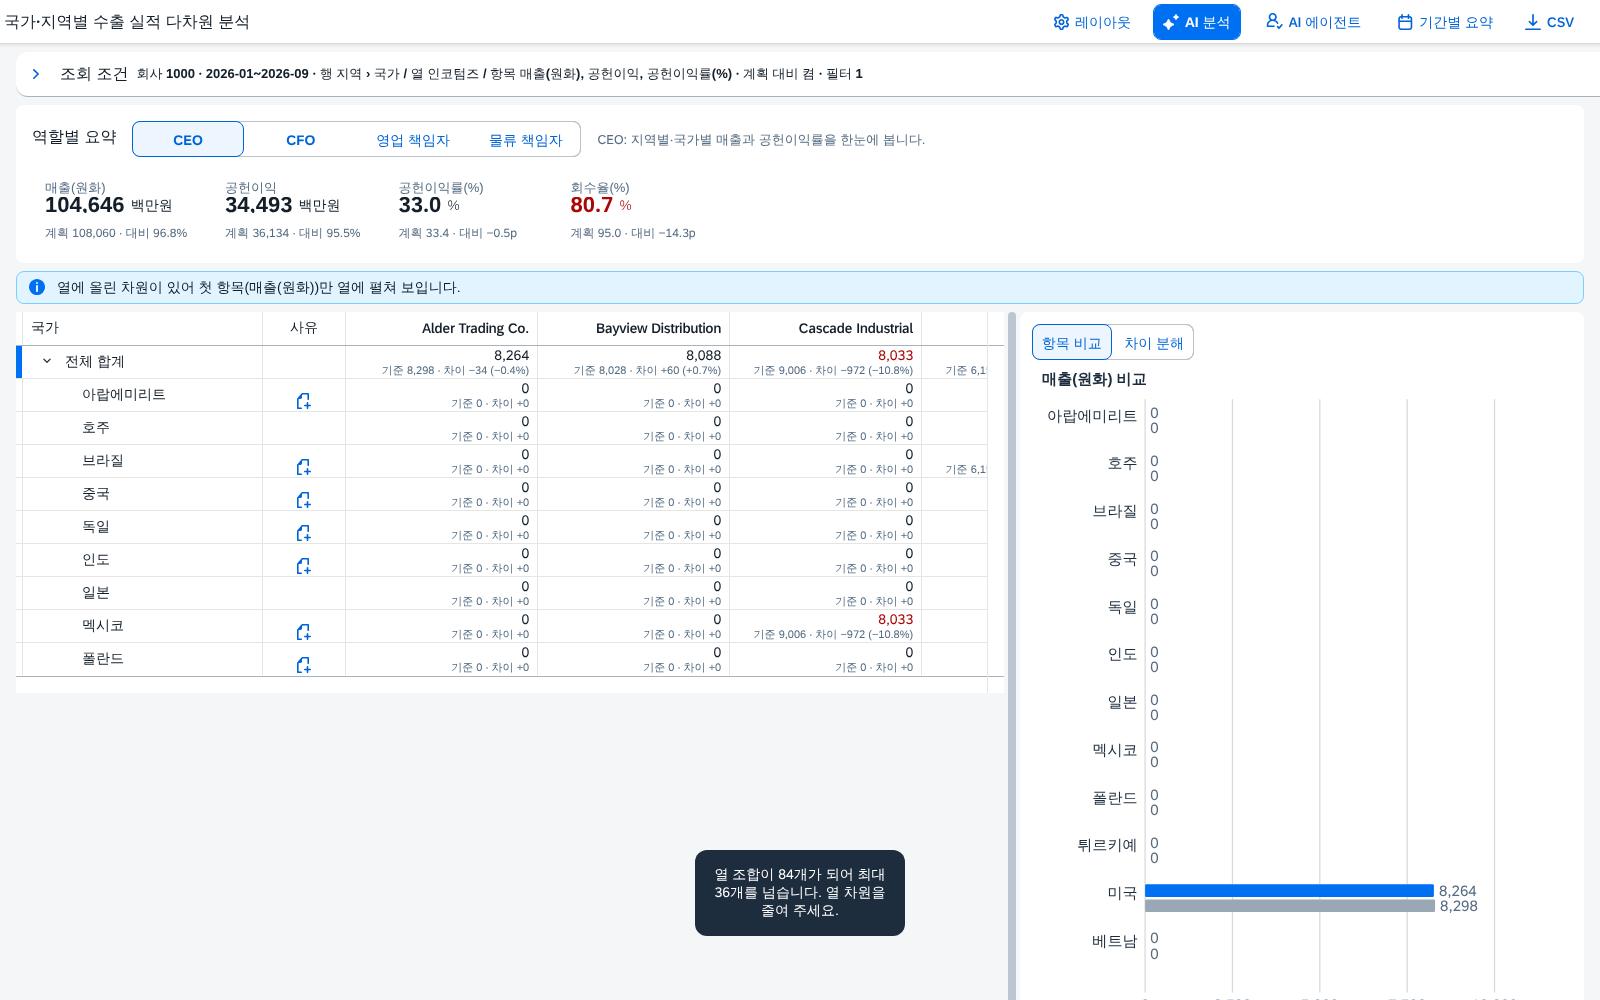Dismiss the column limit toast message

click(800, 893)
